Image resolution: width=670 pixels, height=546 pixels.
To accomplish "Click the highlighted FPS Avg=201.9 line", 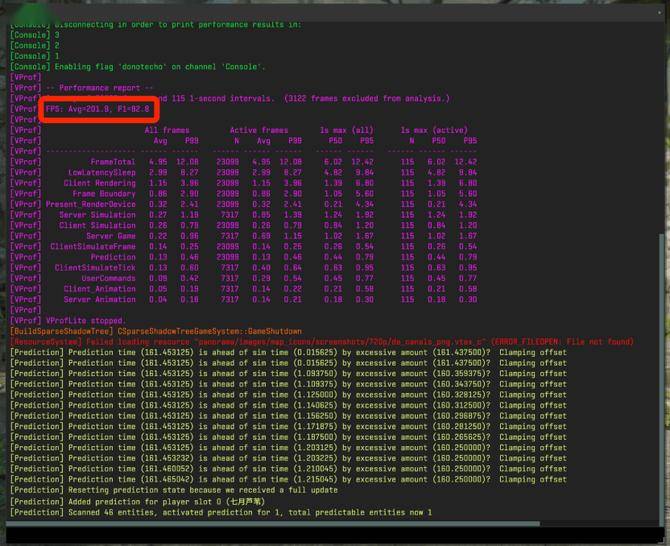I will [x=97, y=108].
